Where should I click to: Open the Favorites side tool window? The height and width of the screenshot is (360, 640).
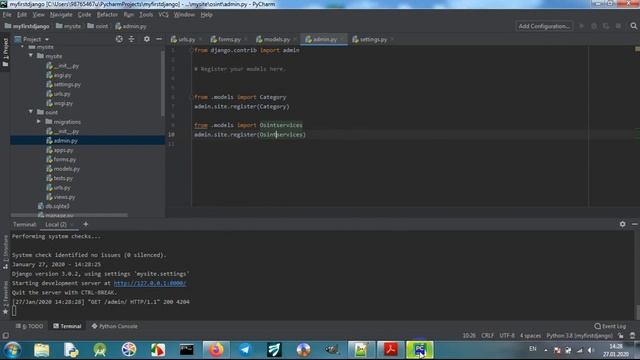pyautogui.click(x=5, y=298)
